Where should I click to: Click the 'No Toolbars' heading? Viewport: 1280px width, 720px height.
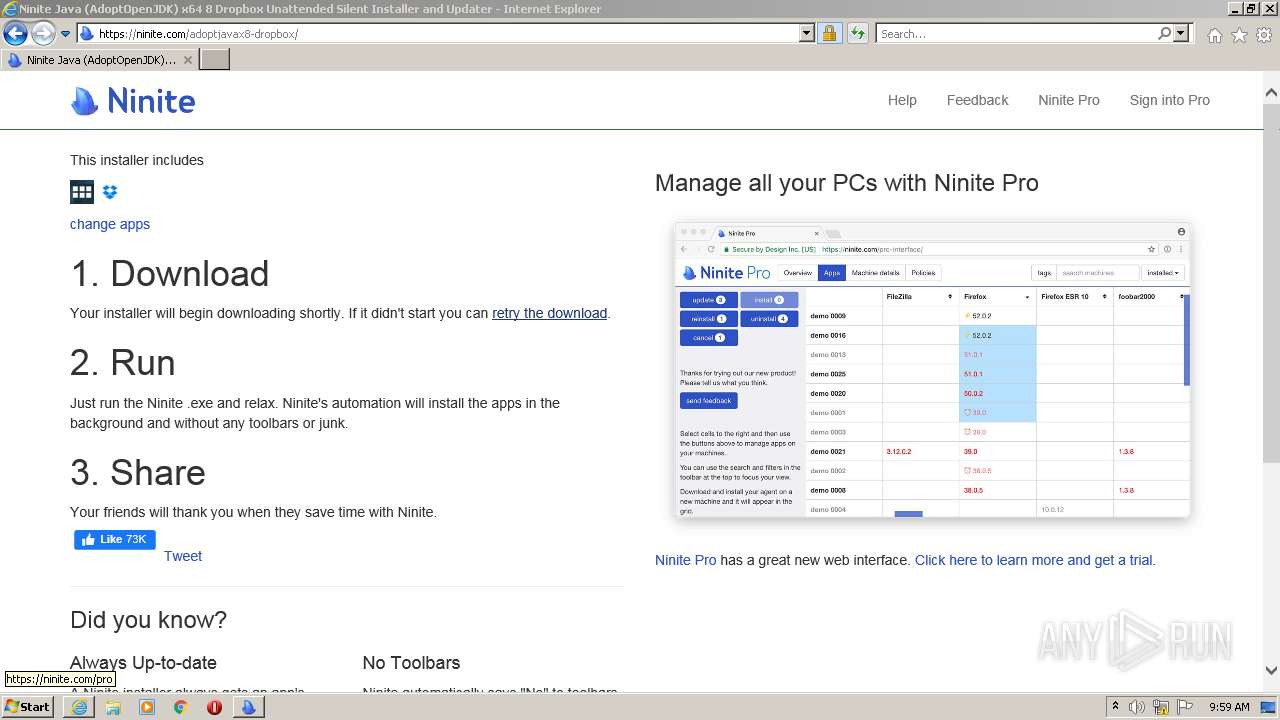[x=411, y=663]
